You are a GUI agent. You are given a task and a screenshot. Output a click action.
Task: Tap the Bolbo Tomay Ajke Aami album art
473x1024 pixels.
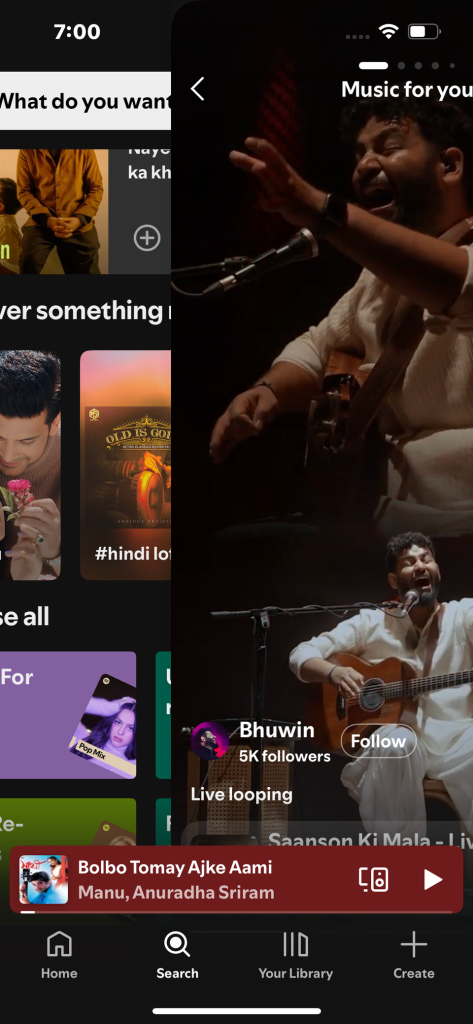(x=44, y=880)
